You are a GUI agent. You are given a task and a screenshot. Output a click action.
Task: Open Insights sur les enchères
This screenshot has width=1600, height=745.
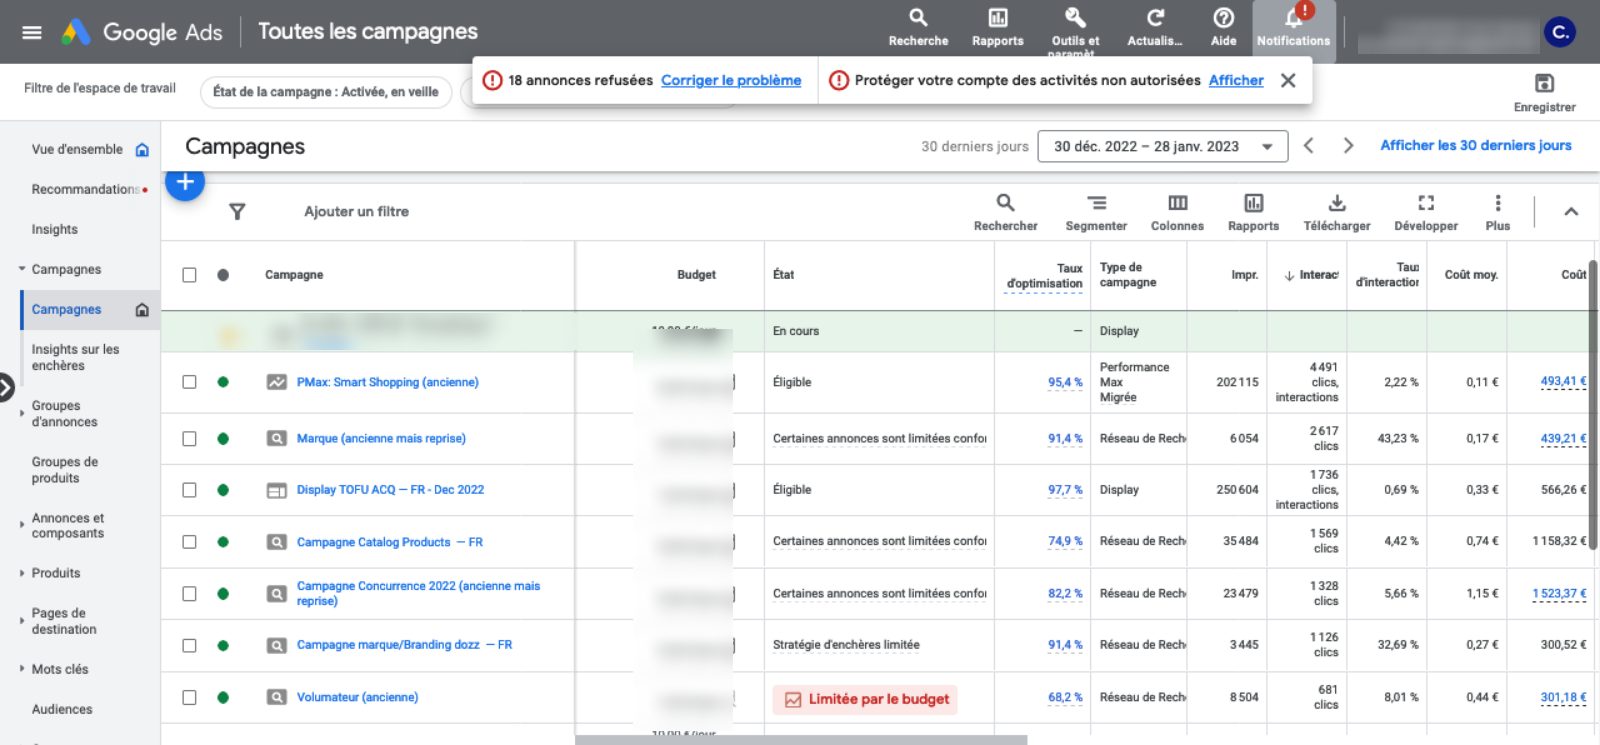(x=75, y=357)
